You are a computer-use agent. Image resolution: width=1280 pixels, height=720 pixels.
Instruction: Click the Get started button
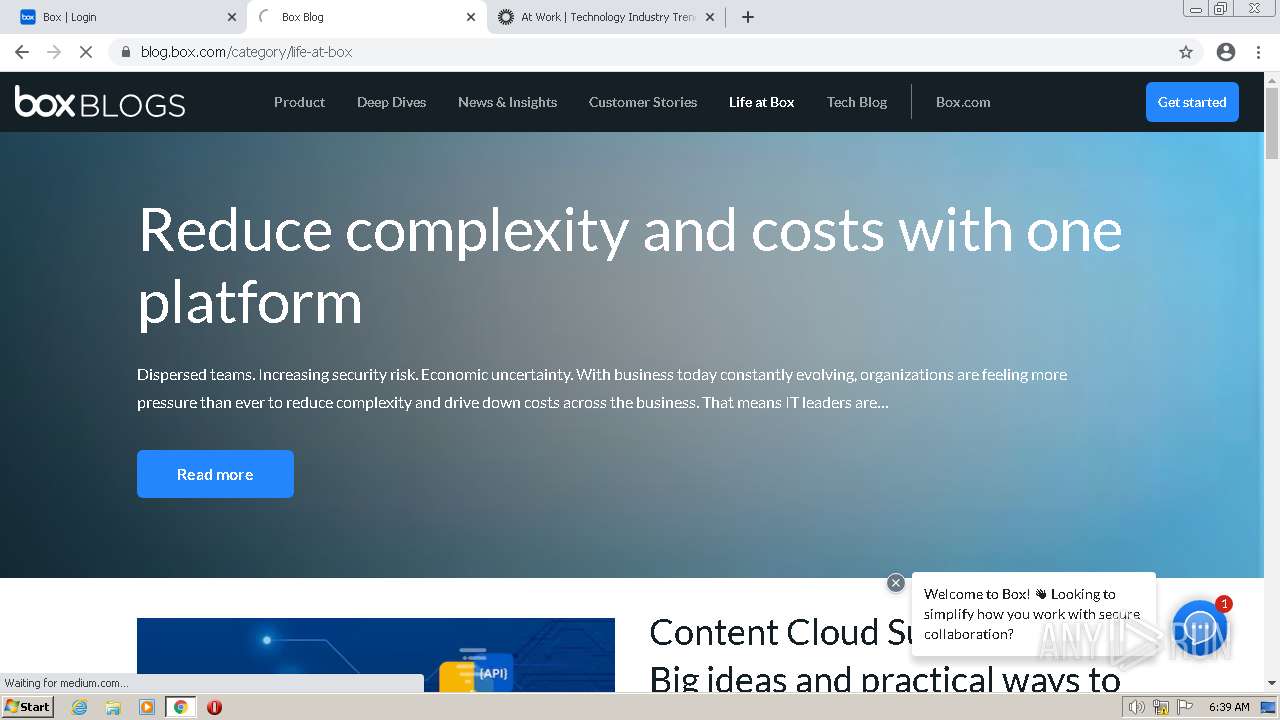click(1192, 102)
